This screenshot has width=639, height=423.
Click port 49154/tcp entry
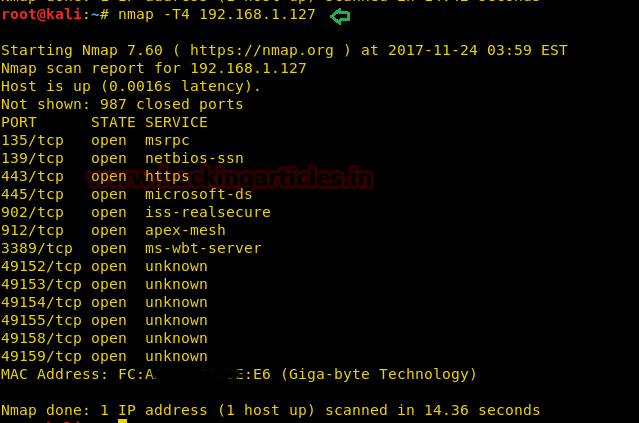click(x=104, y=302)
